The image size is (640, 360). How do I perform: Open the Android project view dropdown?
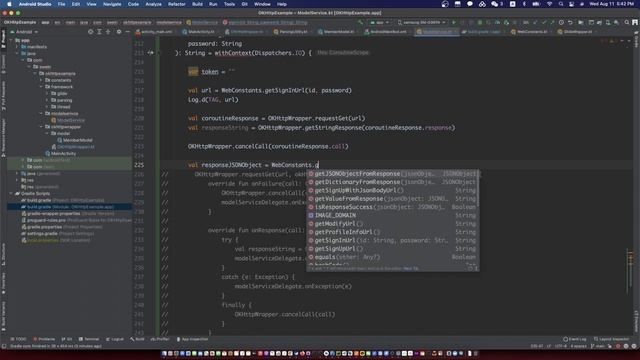(x=24, y=31)
